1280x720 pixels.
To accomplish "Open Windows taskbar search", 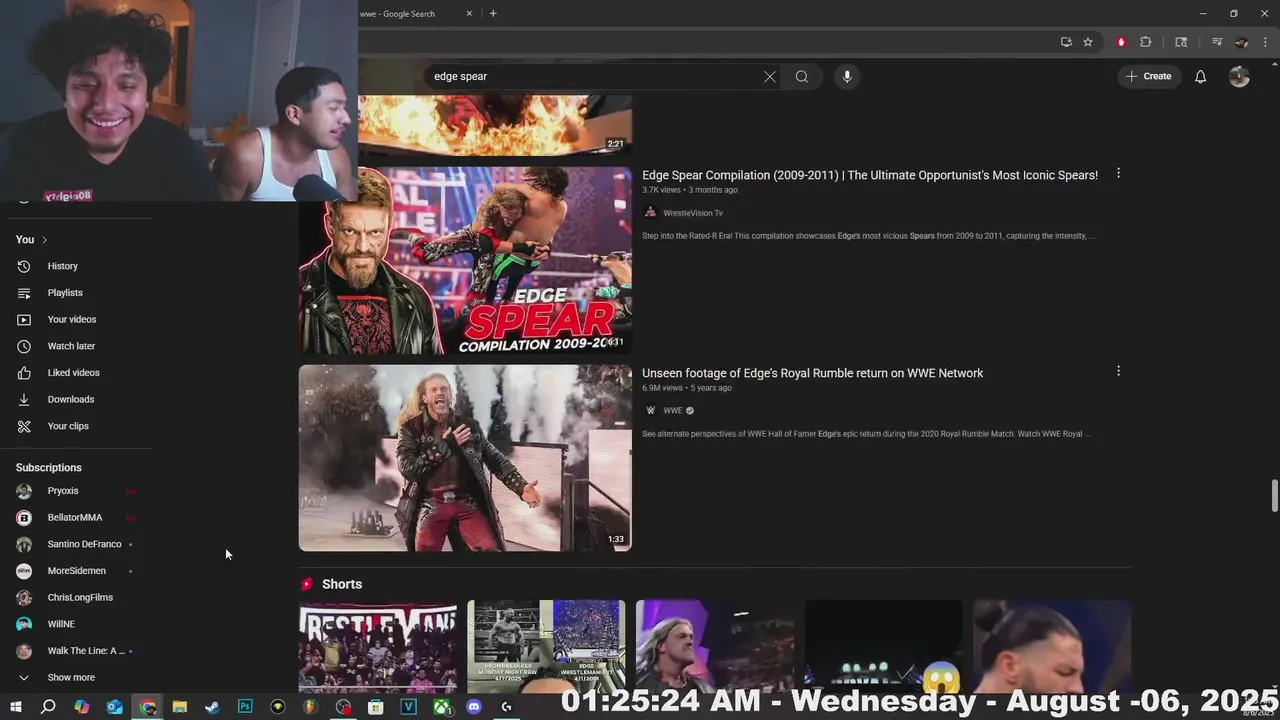I will [x=48, y=707].
